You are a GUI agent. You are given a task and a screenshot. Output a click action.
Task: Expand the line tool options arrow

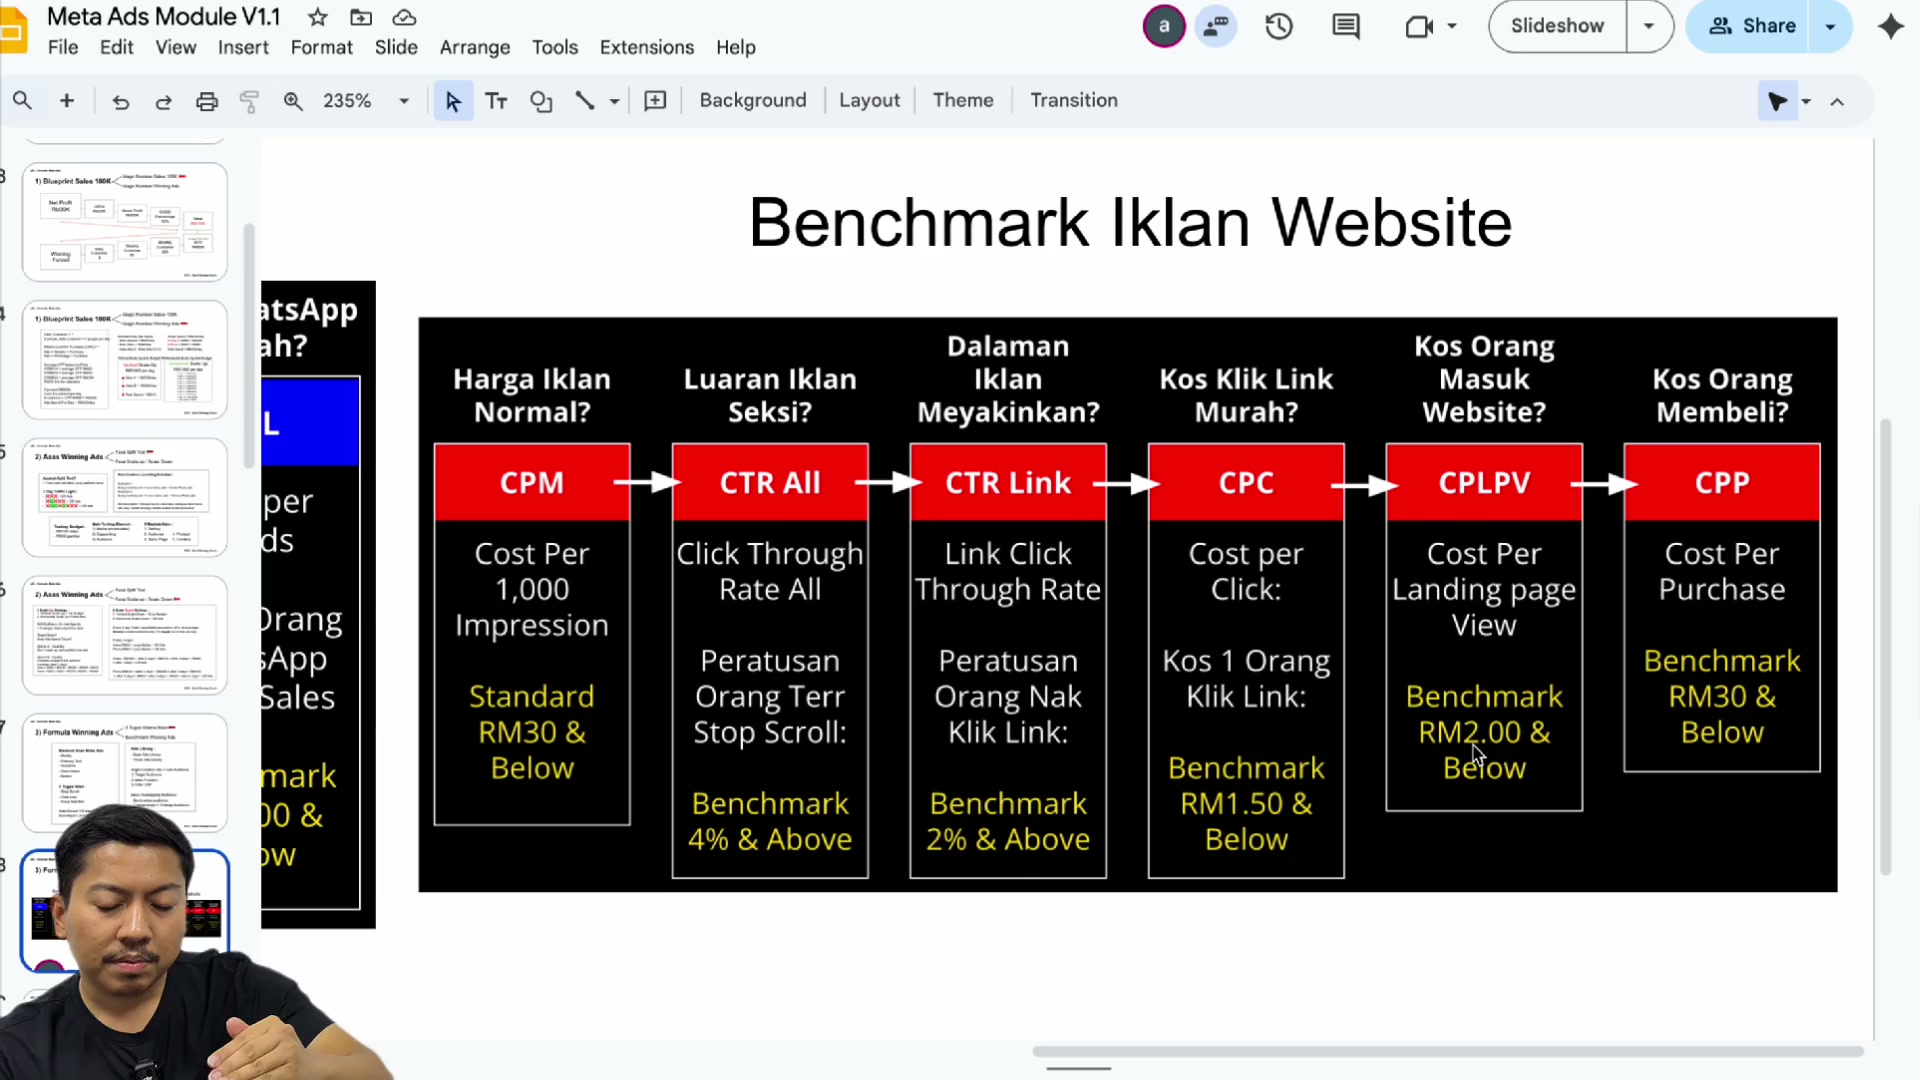click(x=614, y=101)
